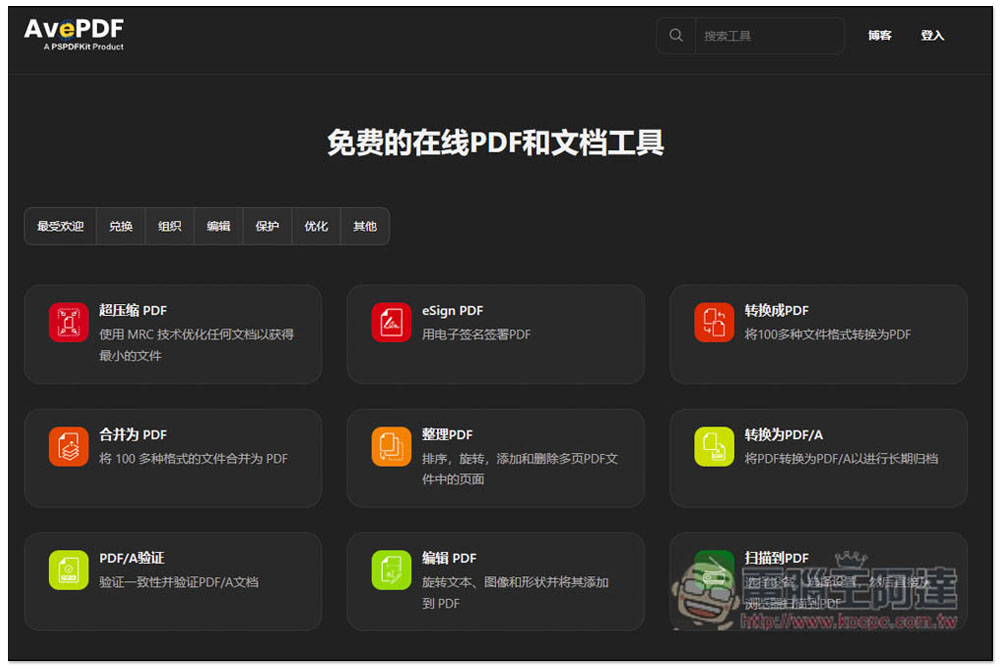Screen dimensions: 1000x668
Task: Click the A PSPDFKit Product tagline
Action: [84, 47]
